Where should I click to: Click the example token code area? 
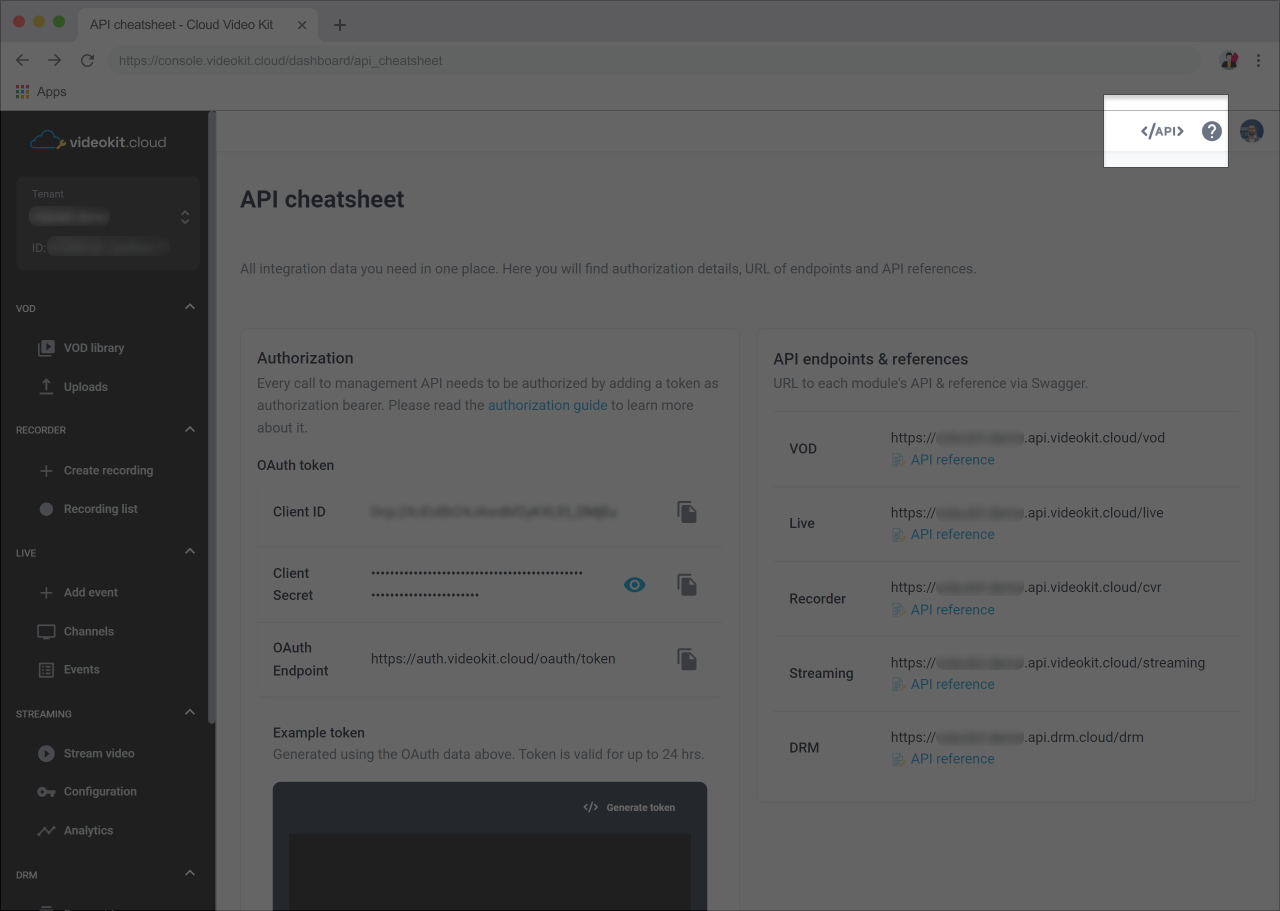coord(490,872)
